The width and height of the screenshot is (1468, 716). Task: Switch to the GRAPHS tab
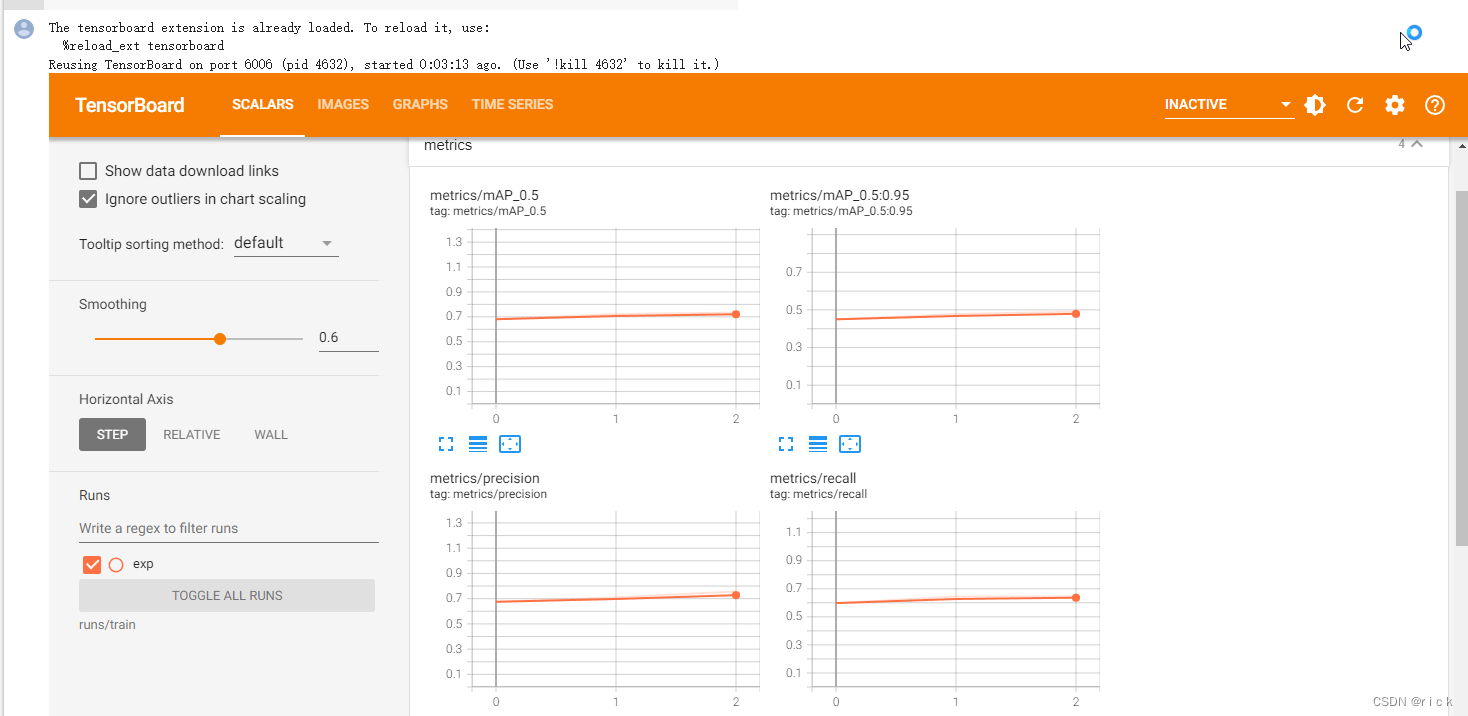[x=420, y=105]
